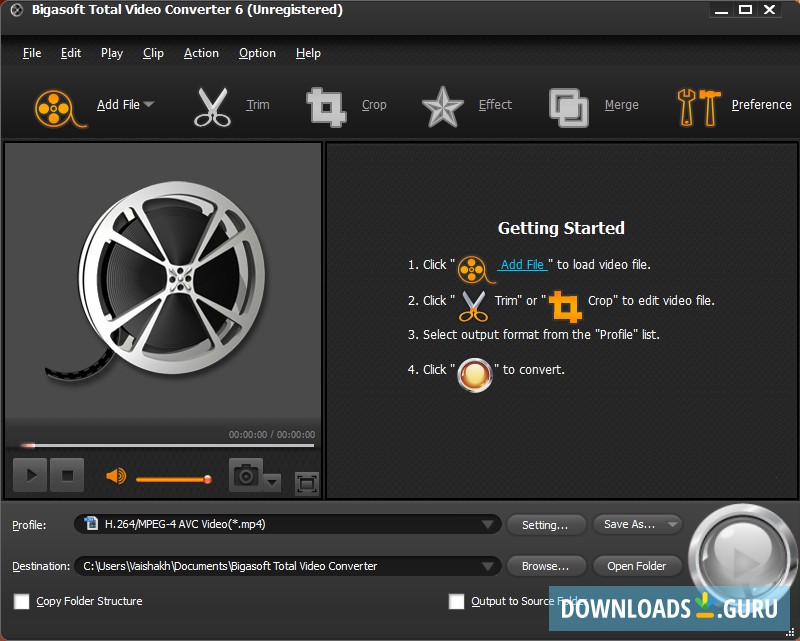
Task: Click the Add File link in Getting Started
Action: 522,265
